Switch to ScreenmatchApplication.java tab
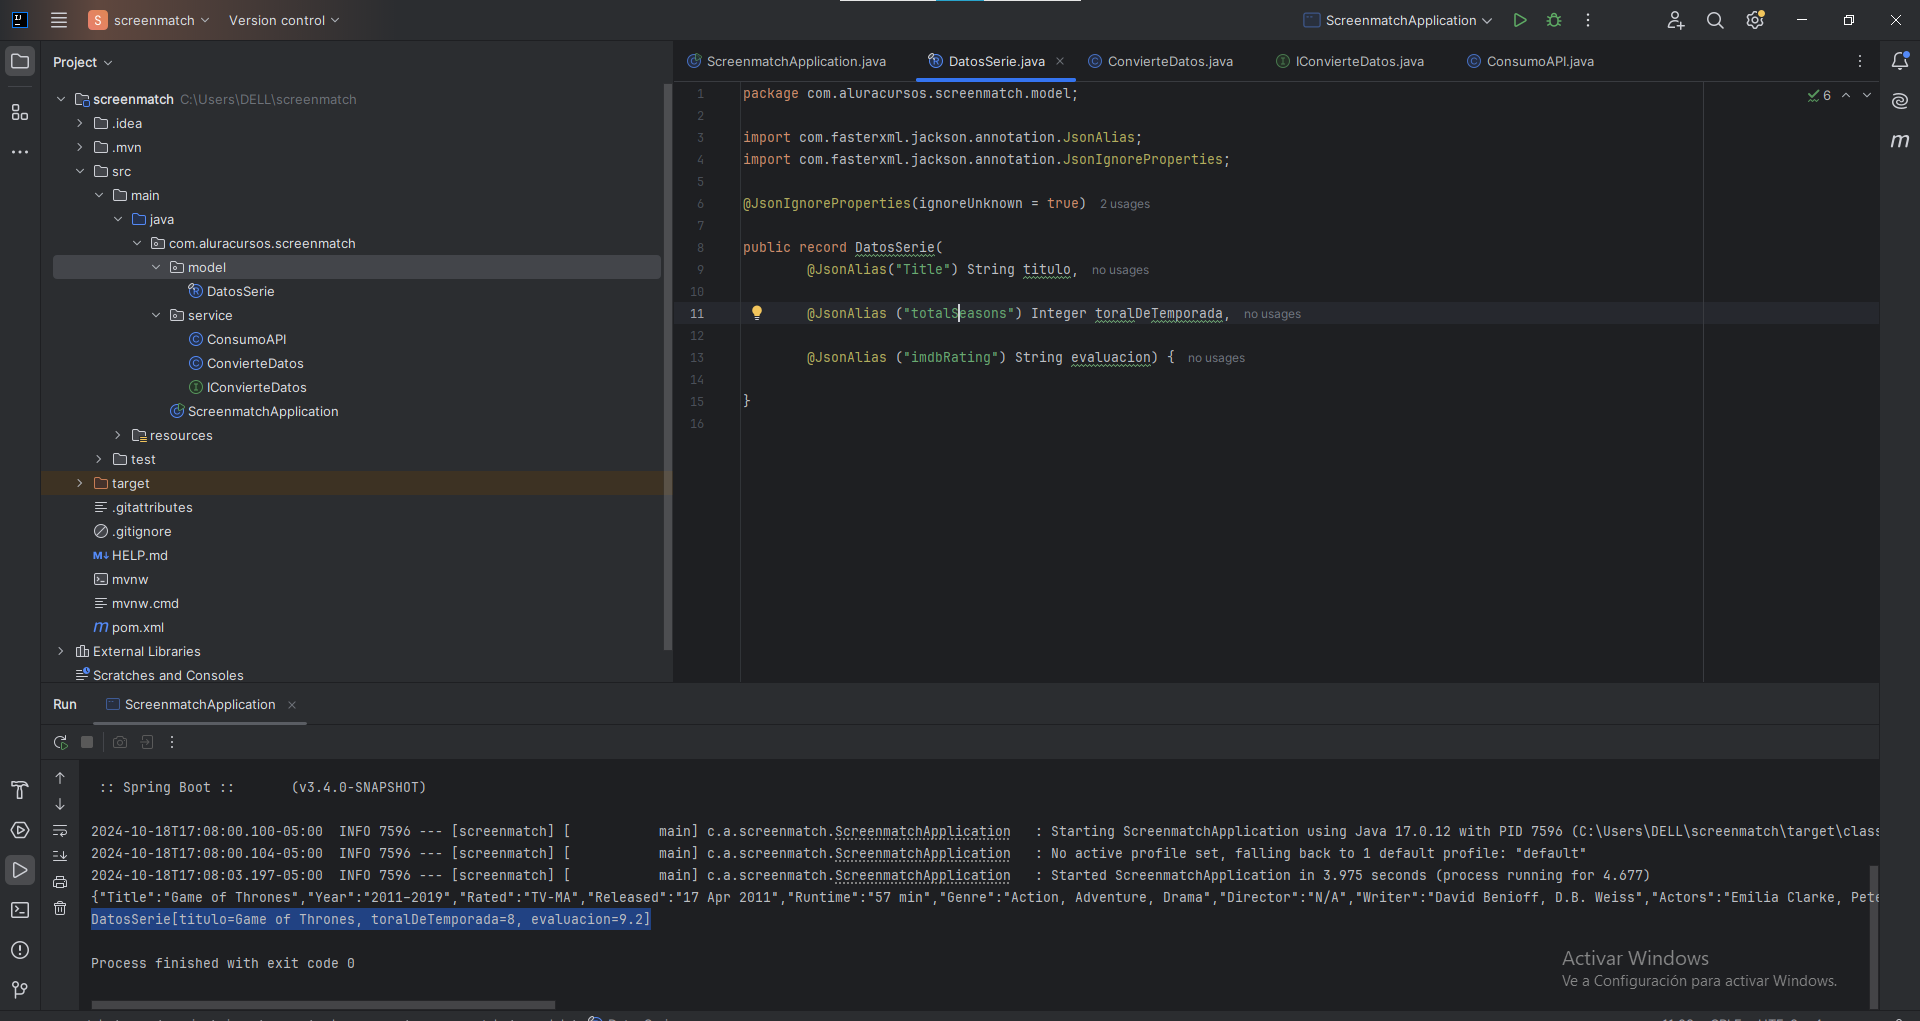The width and height of the screenshot is (1920, 1021). click(787, 61)
